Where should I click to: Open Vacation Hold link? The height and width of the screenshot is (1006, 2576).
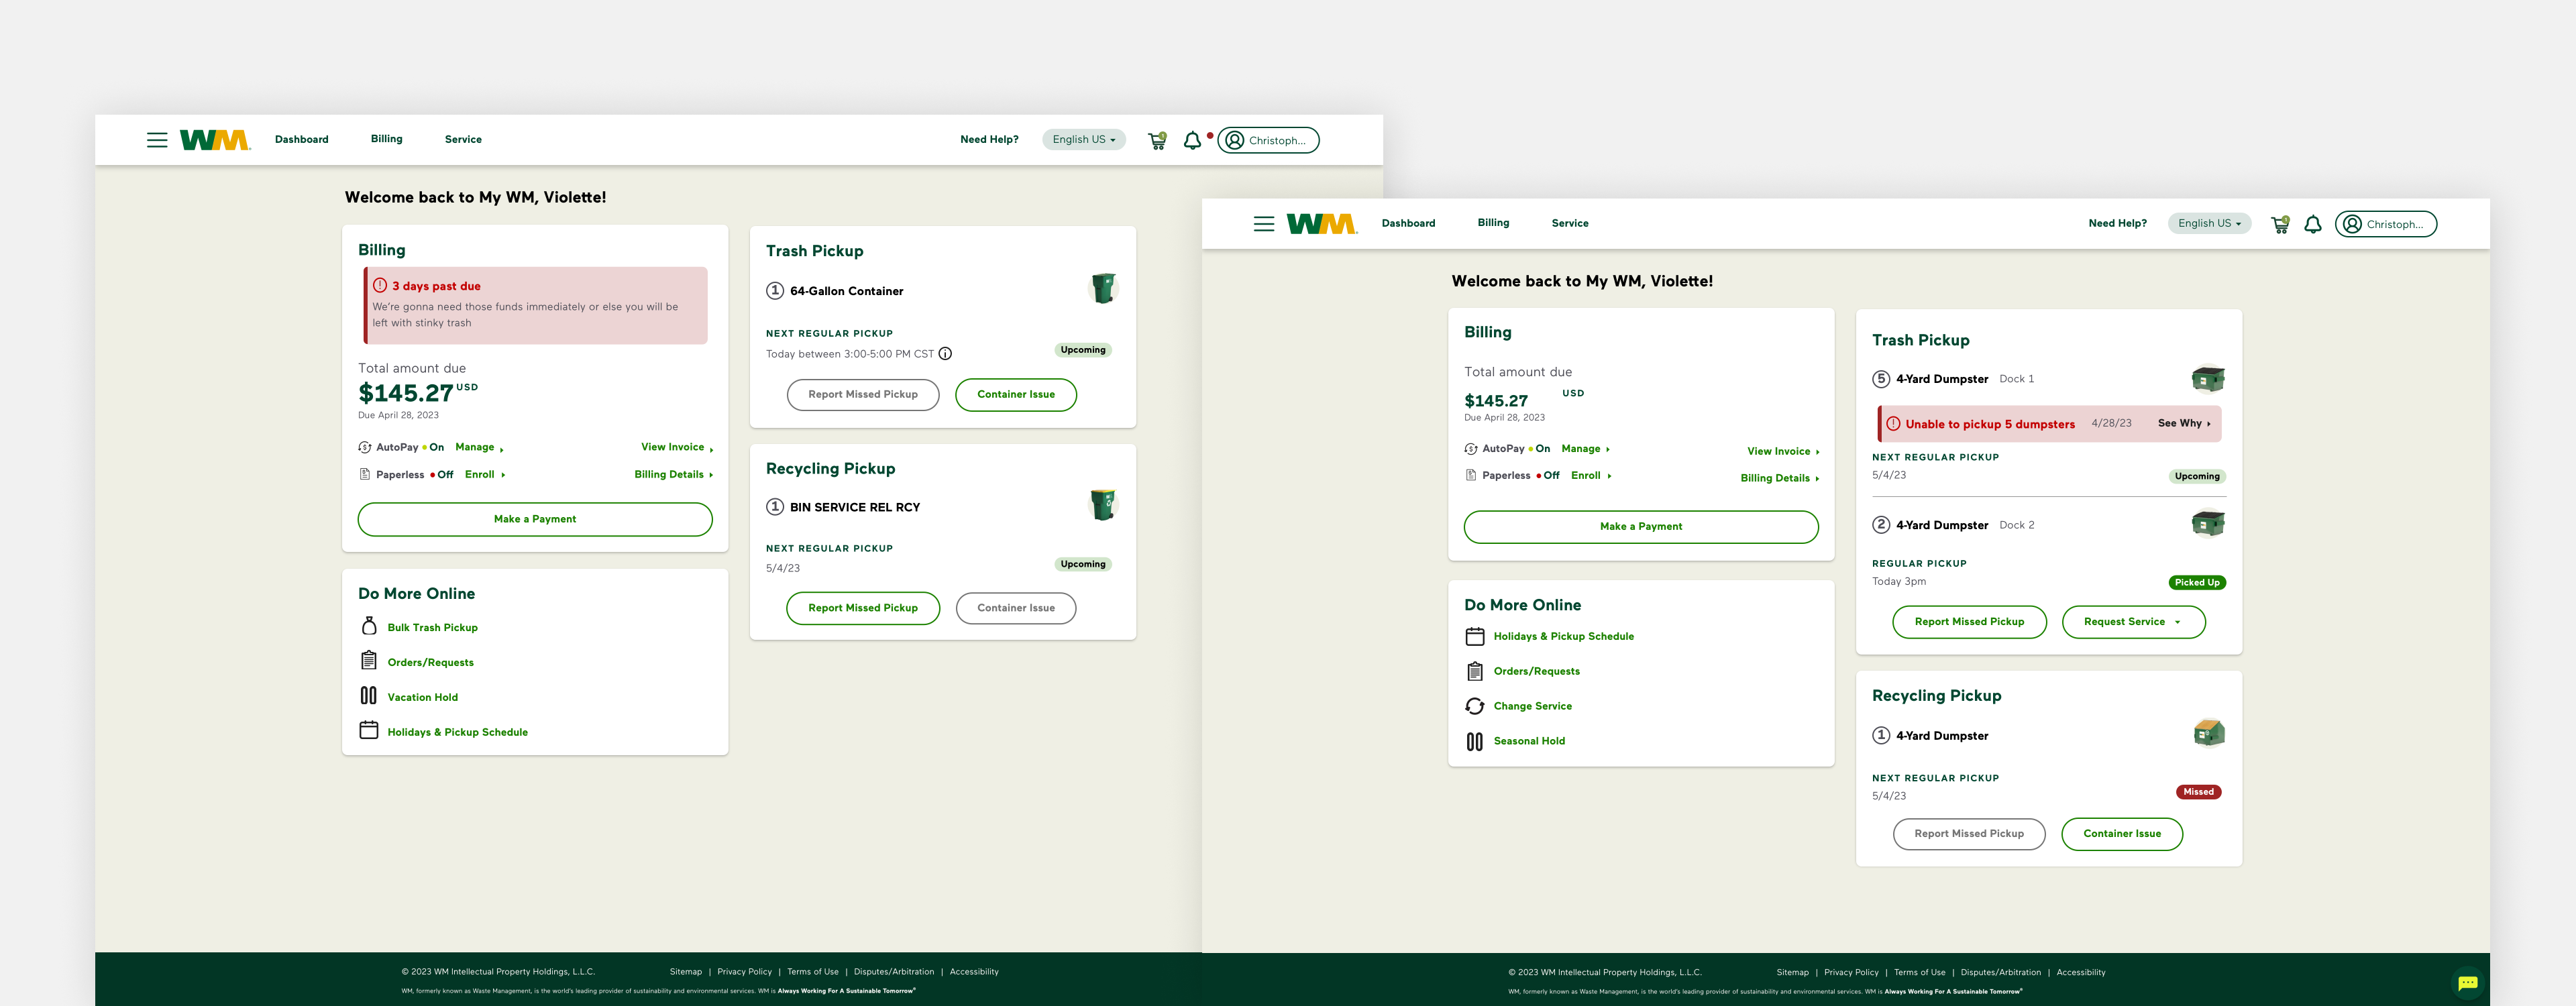click(423, 697)
